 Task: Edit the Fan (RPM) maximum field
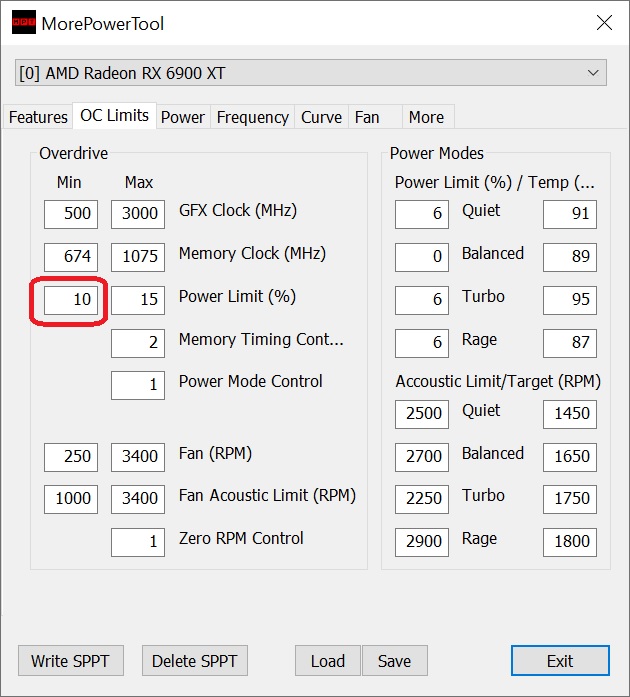[x=138, y=457]
